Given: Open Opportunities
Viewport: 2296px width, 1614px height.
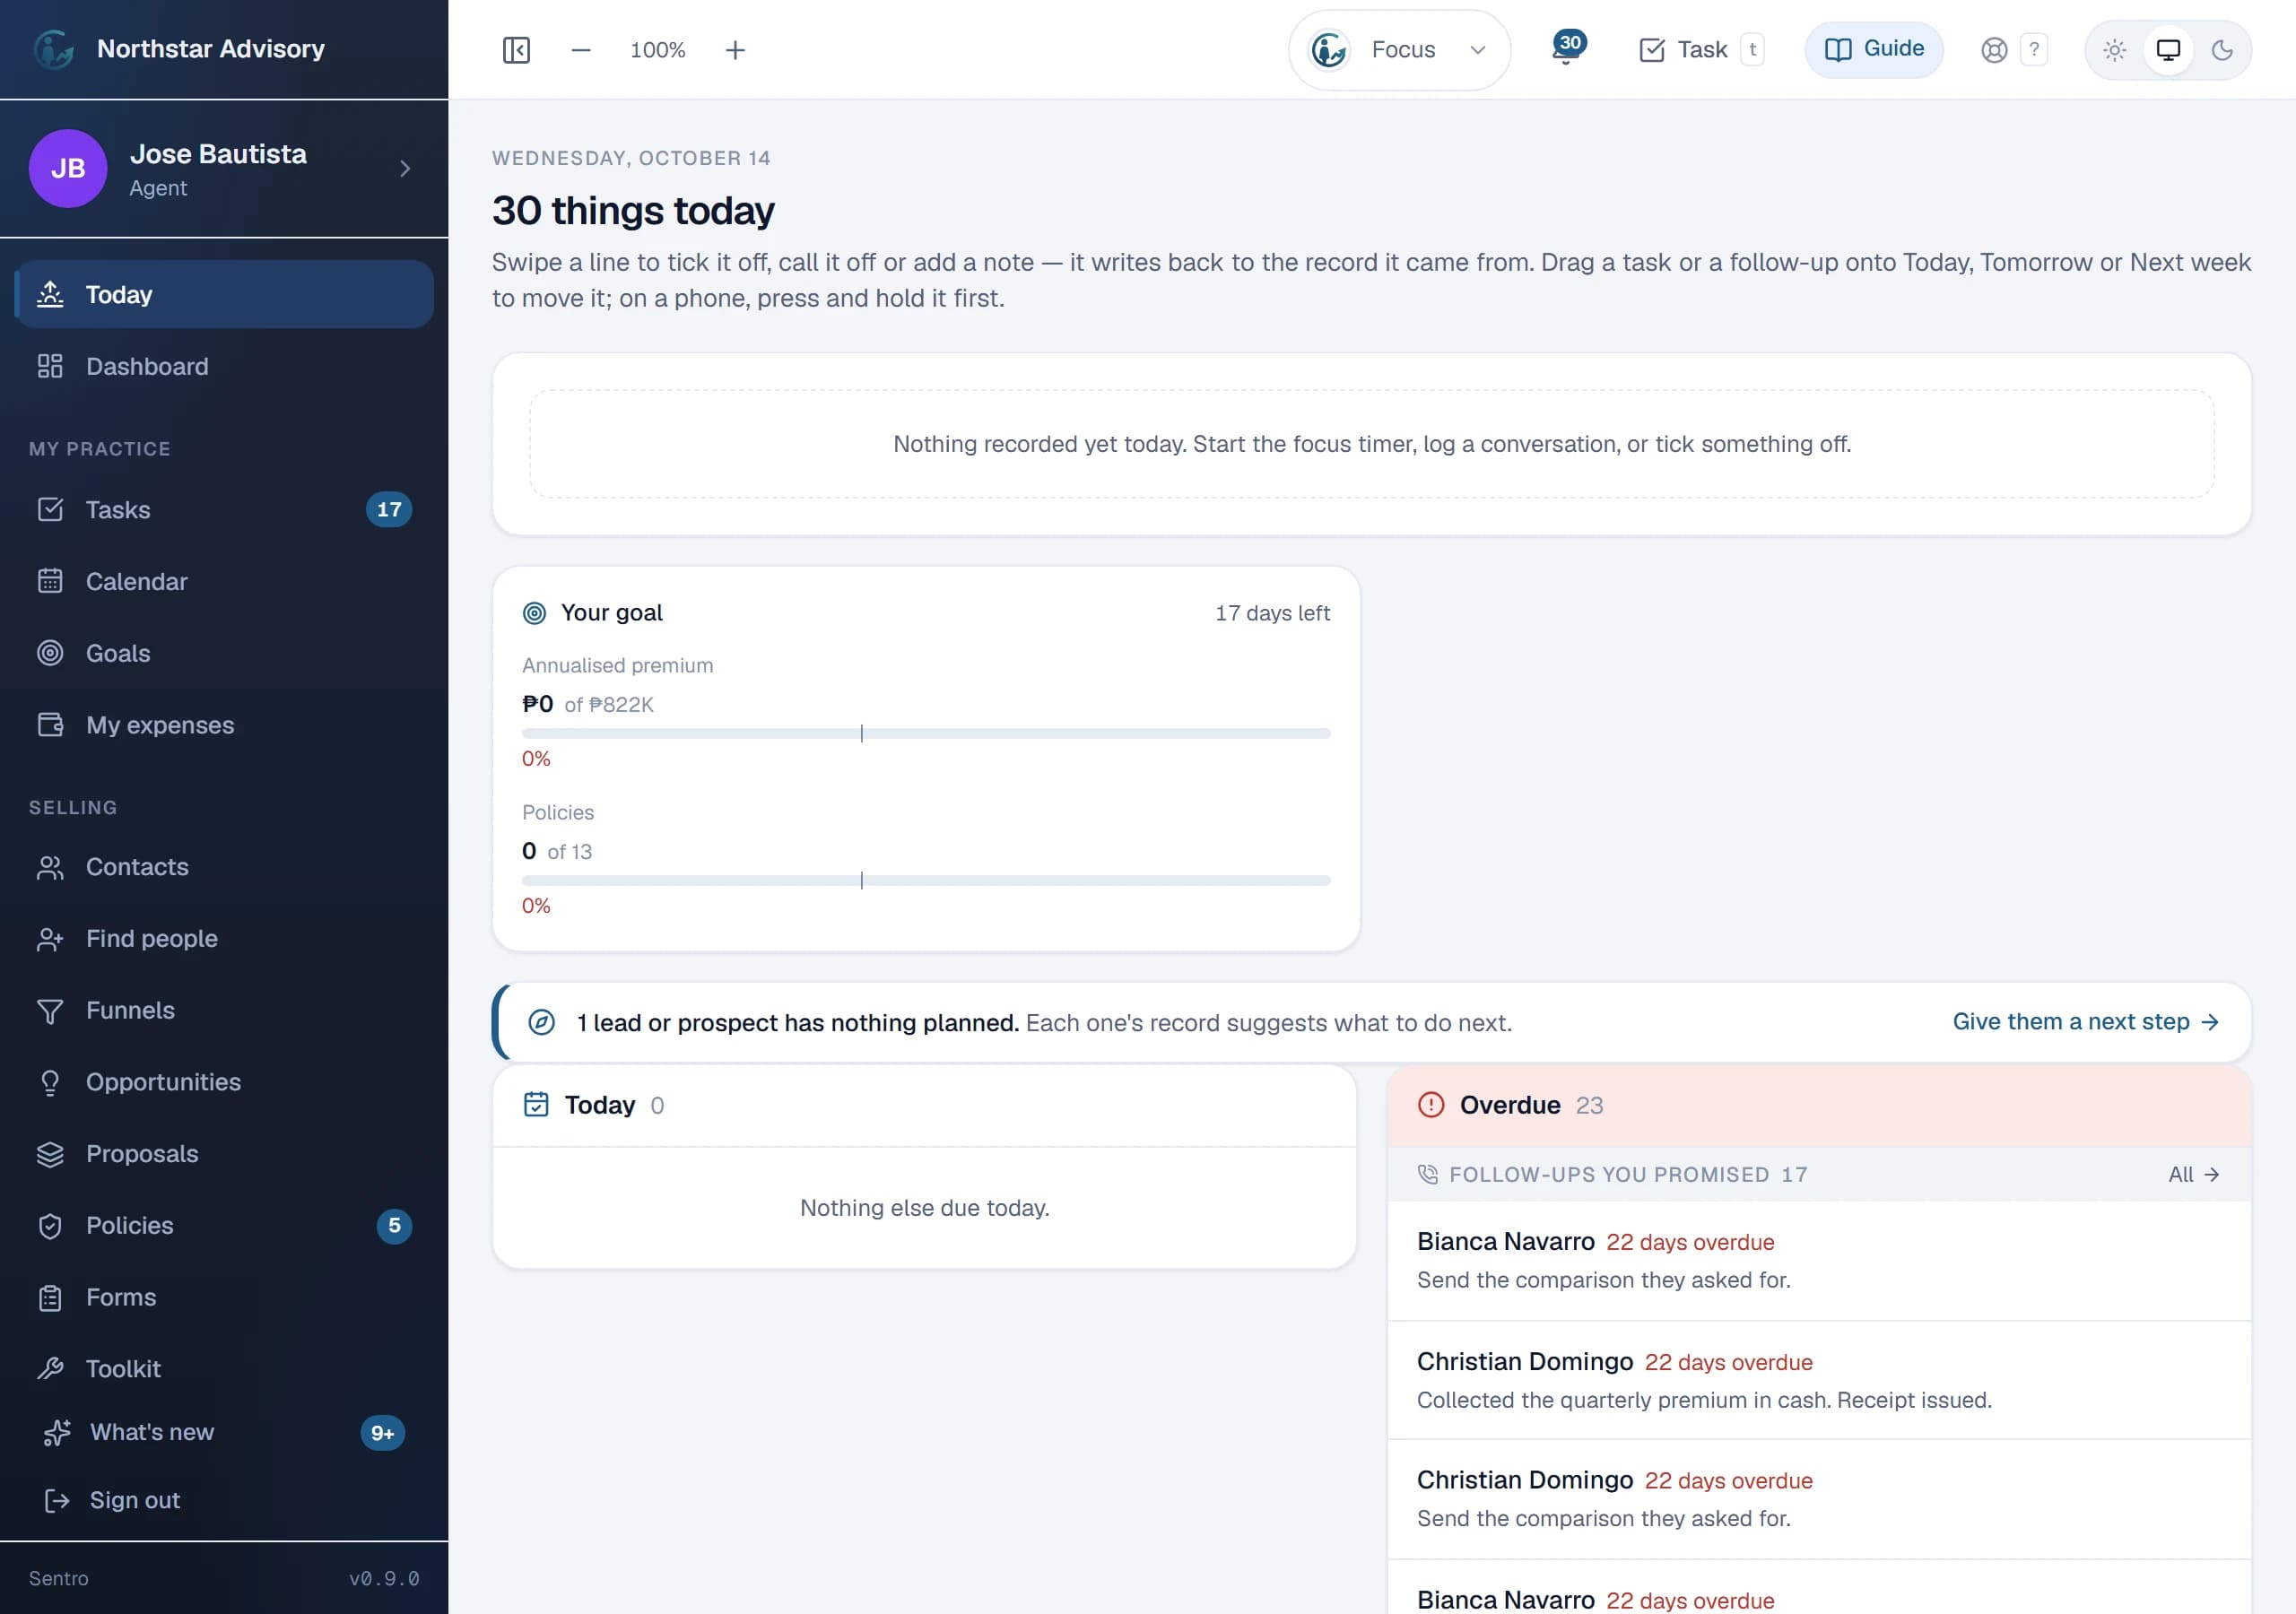Looking at the screenshot, I should click(224, 1082).
